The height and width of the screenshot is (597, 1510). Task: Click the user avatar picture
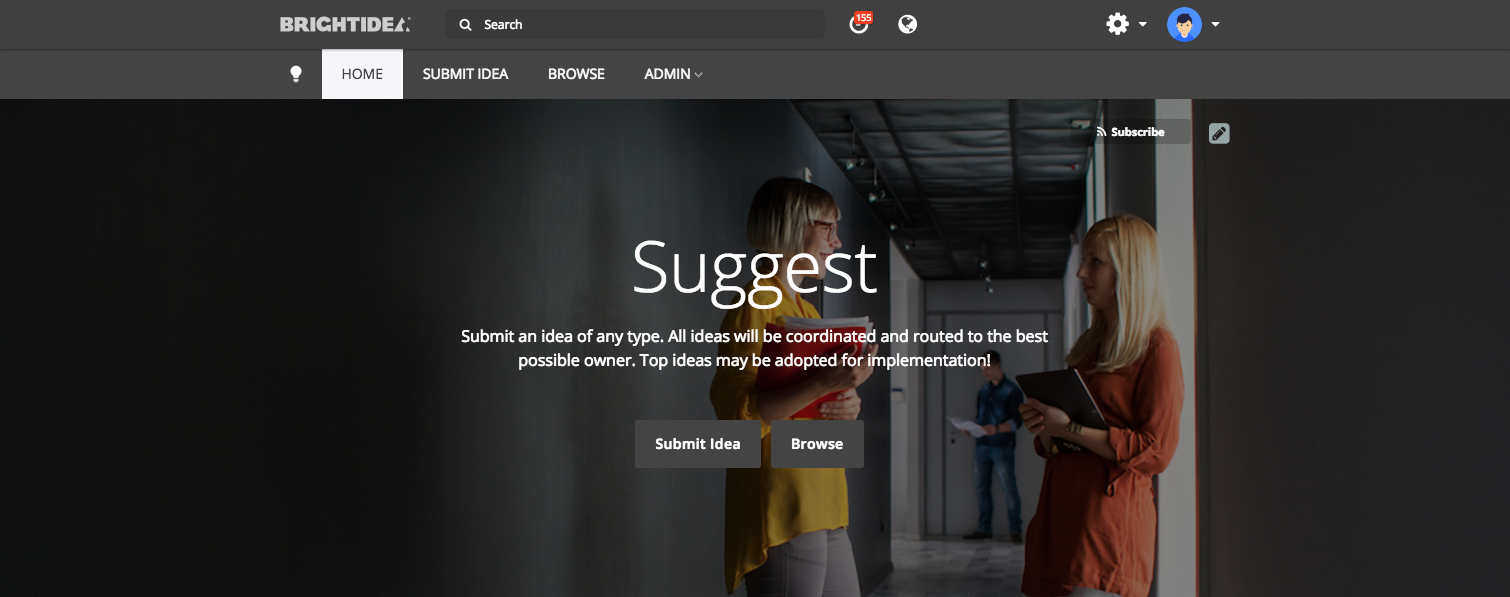(x=1184, y=24)
